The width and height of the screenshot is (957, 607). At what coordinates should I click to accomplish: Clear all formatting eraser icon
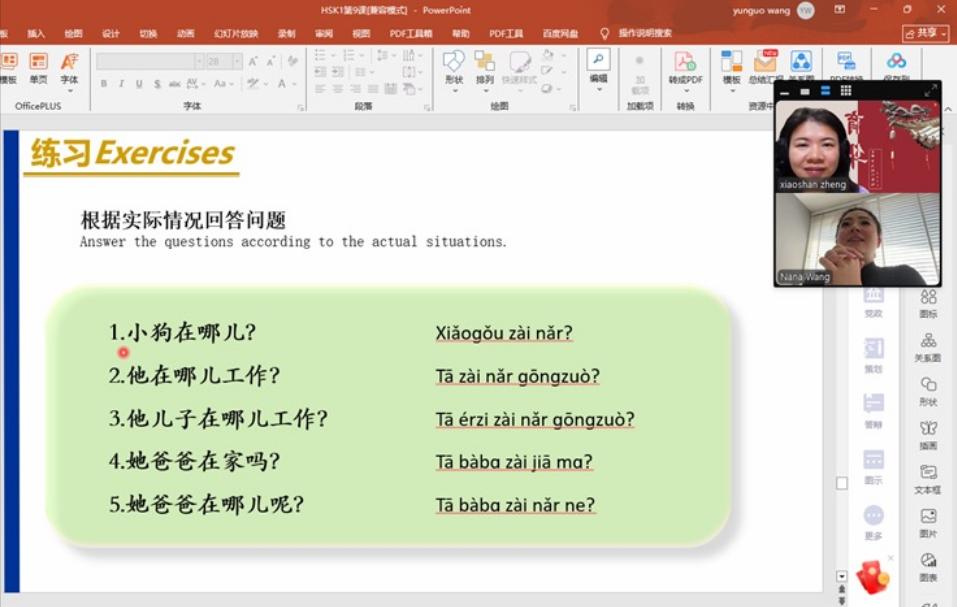[293, 61]
